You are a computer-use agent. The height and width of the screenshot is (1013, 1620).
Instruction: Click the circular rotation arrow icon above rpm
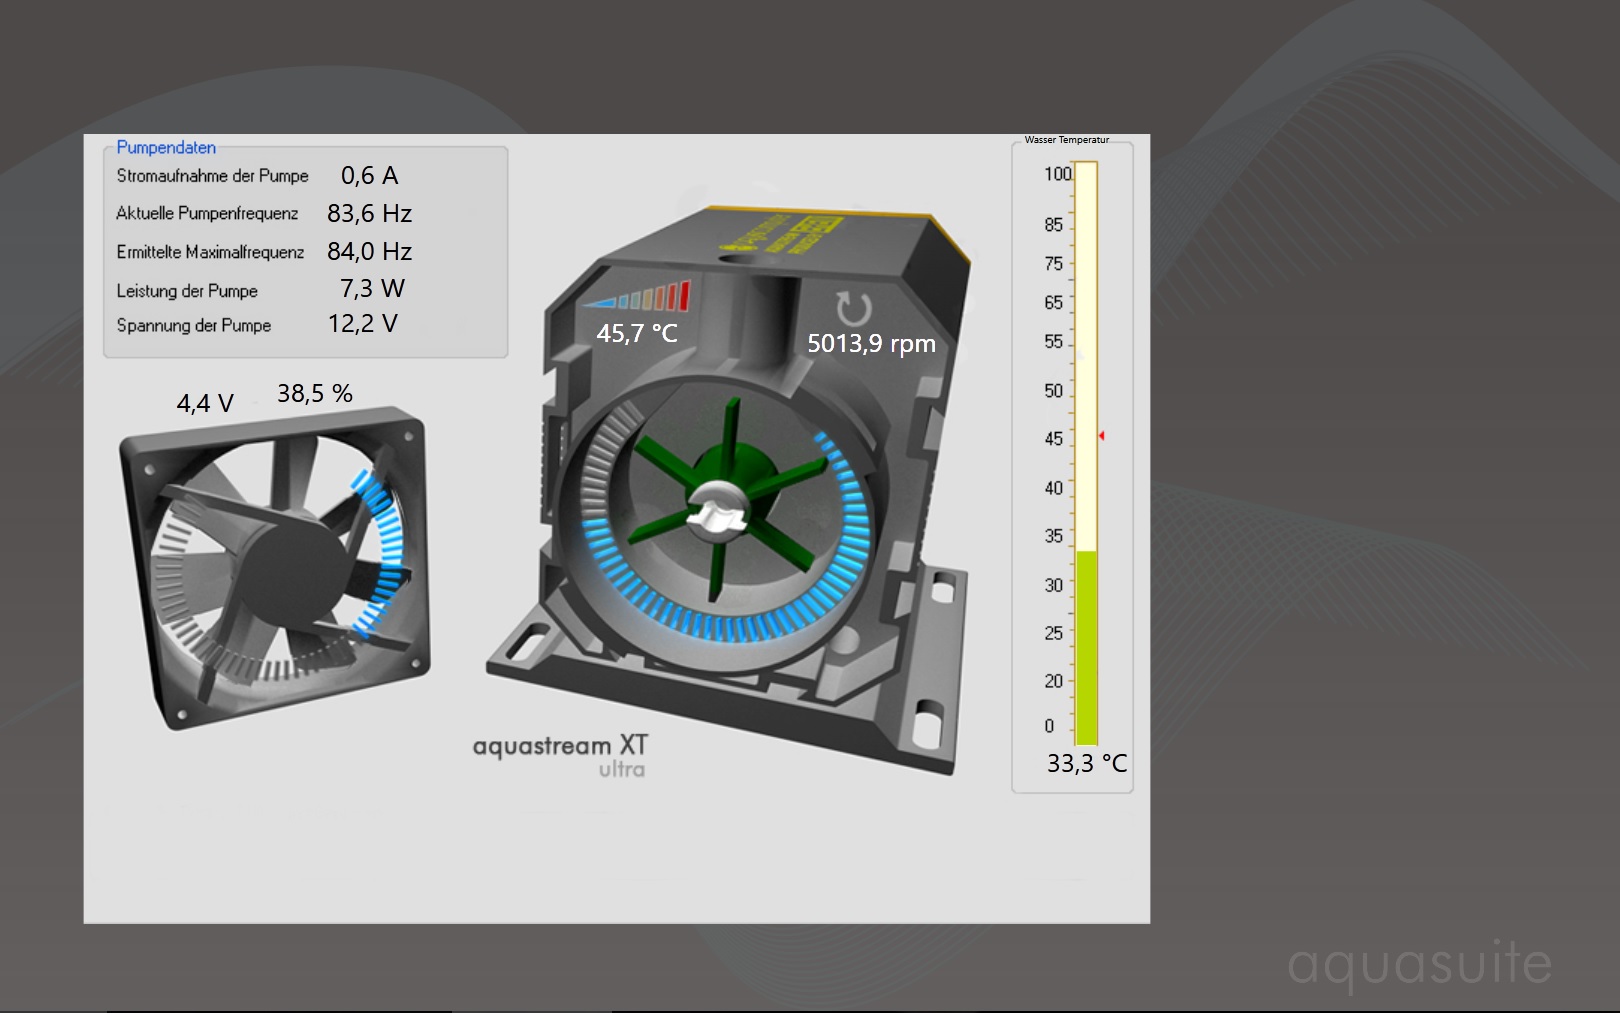[853, 309]
